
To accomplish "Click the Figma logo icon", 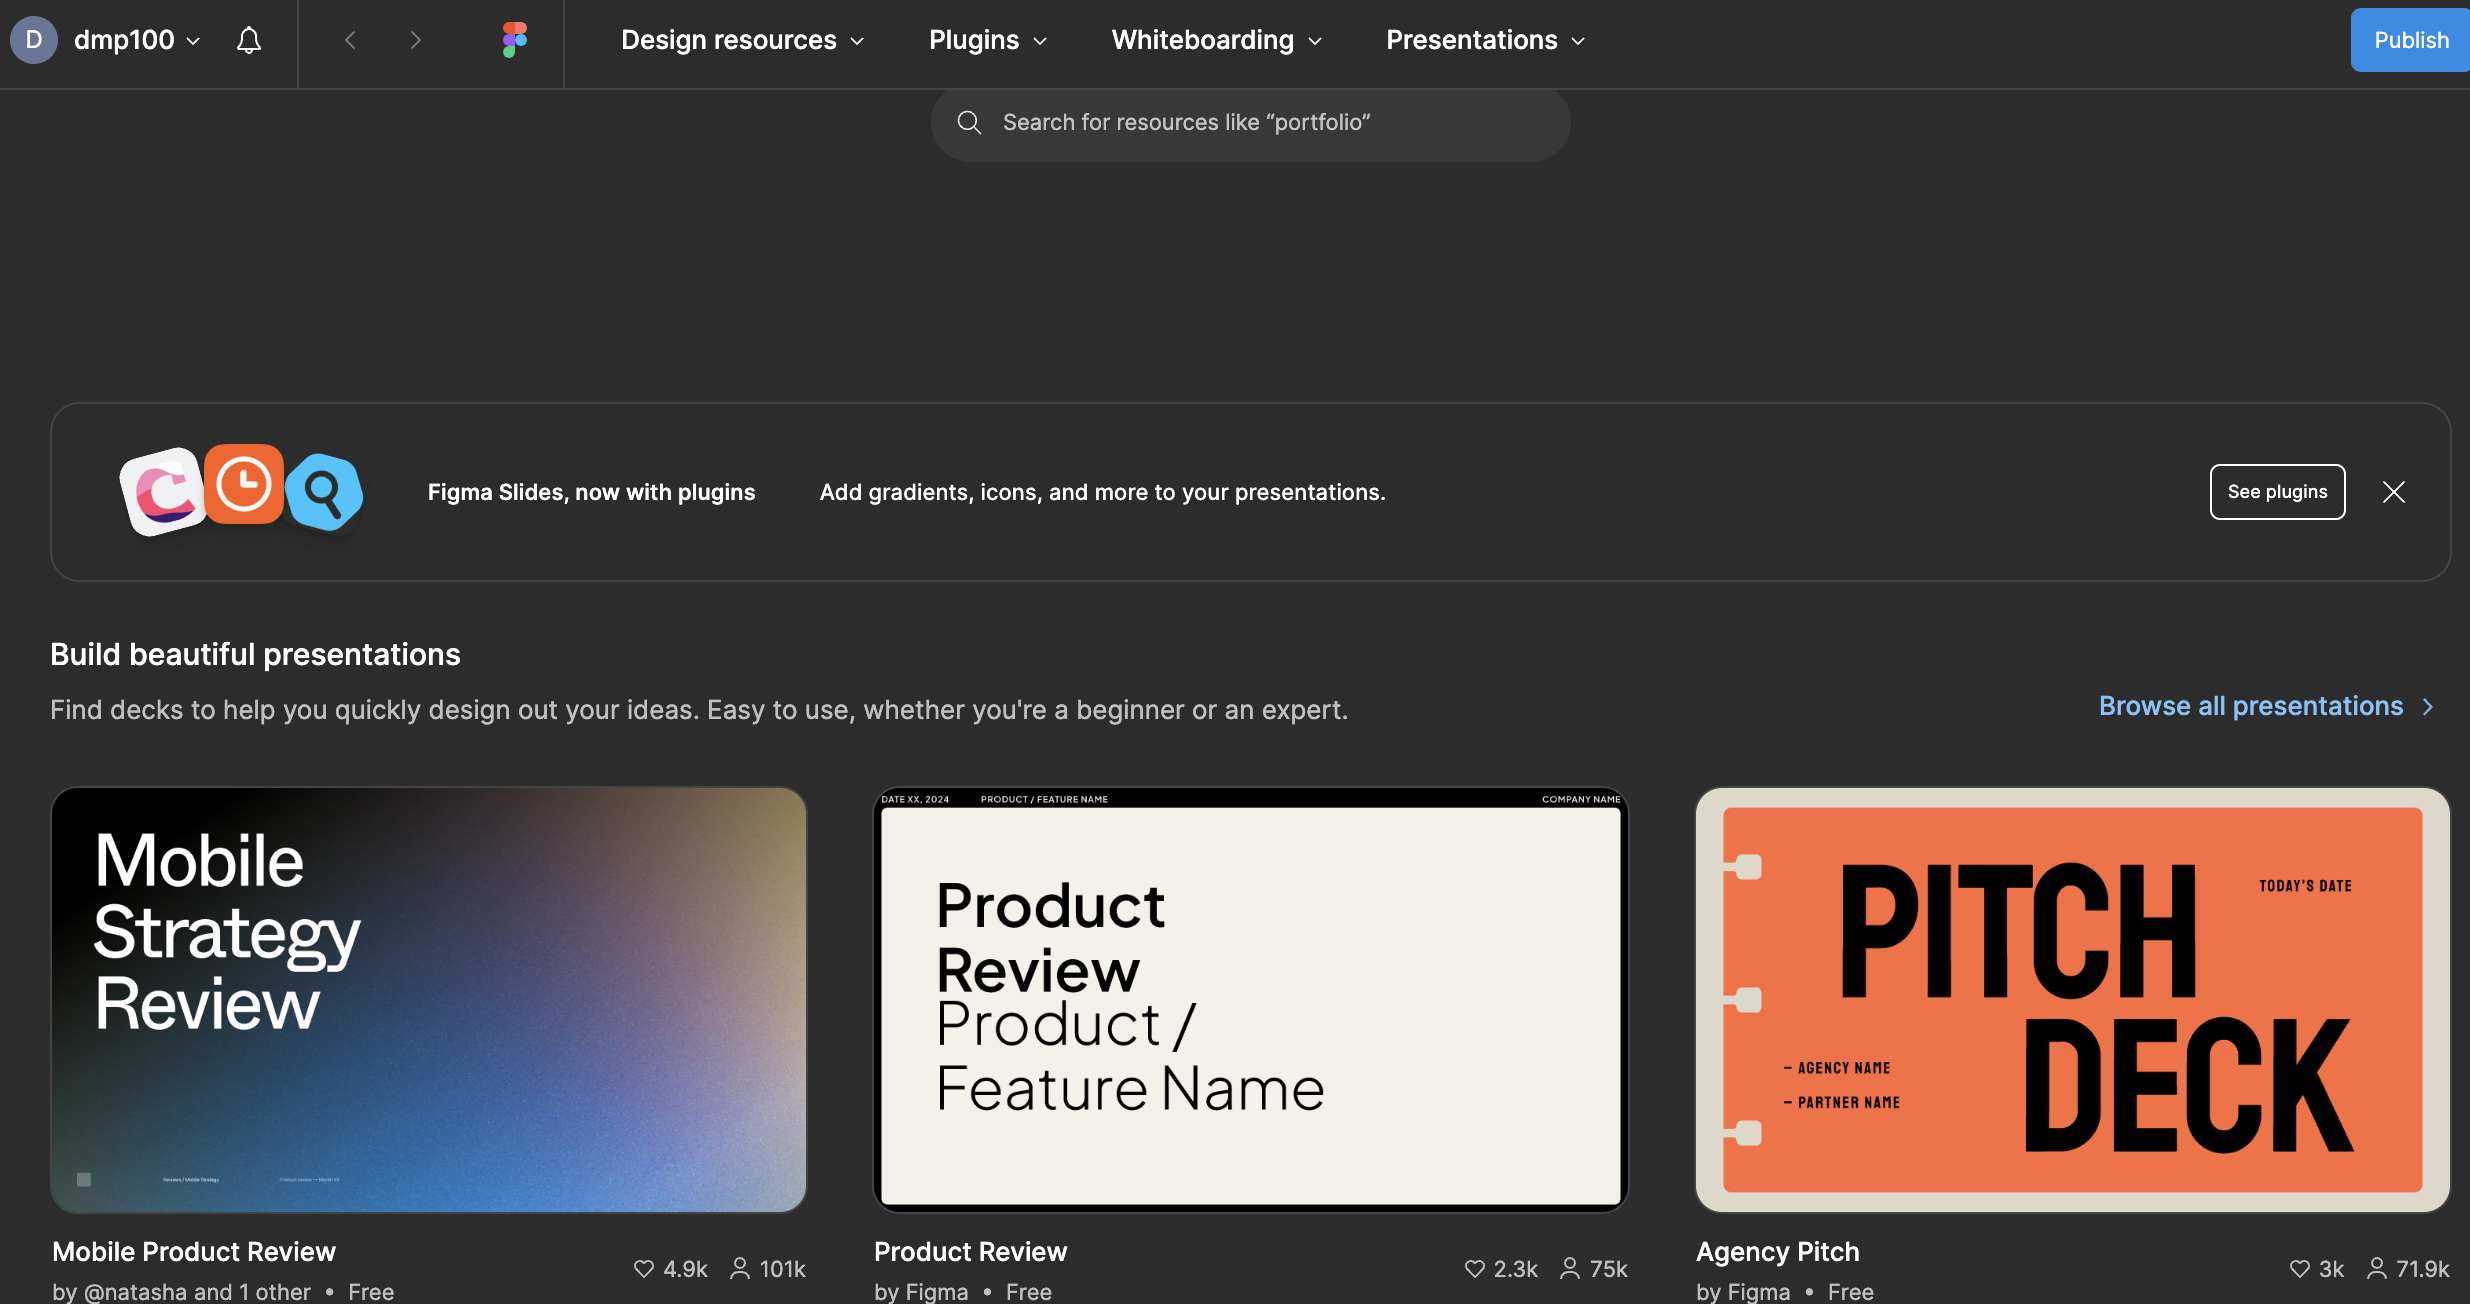I will (514, 40).
